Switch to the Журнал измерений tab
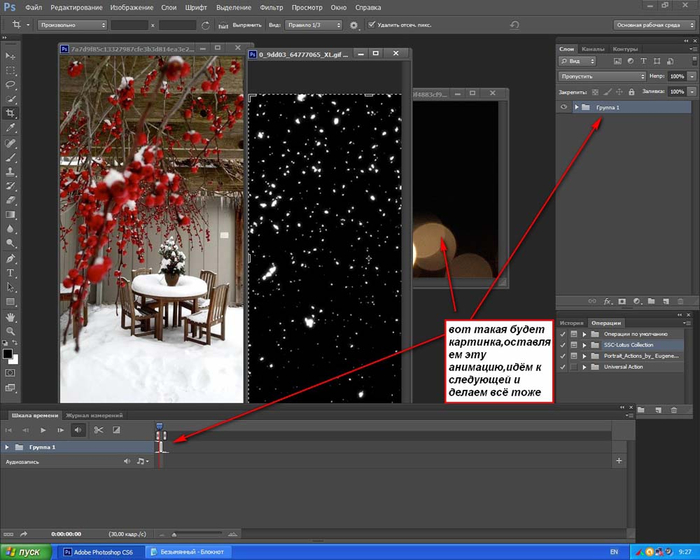Screen dimensions: 700x560 click(x=94, y=415)
